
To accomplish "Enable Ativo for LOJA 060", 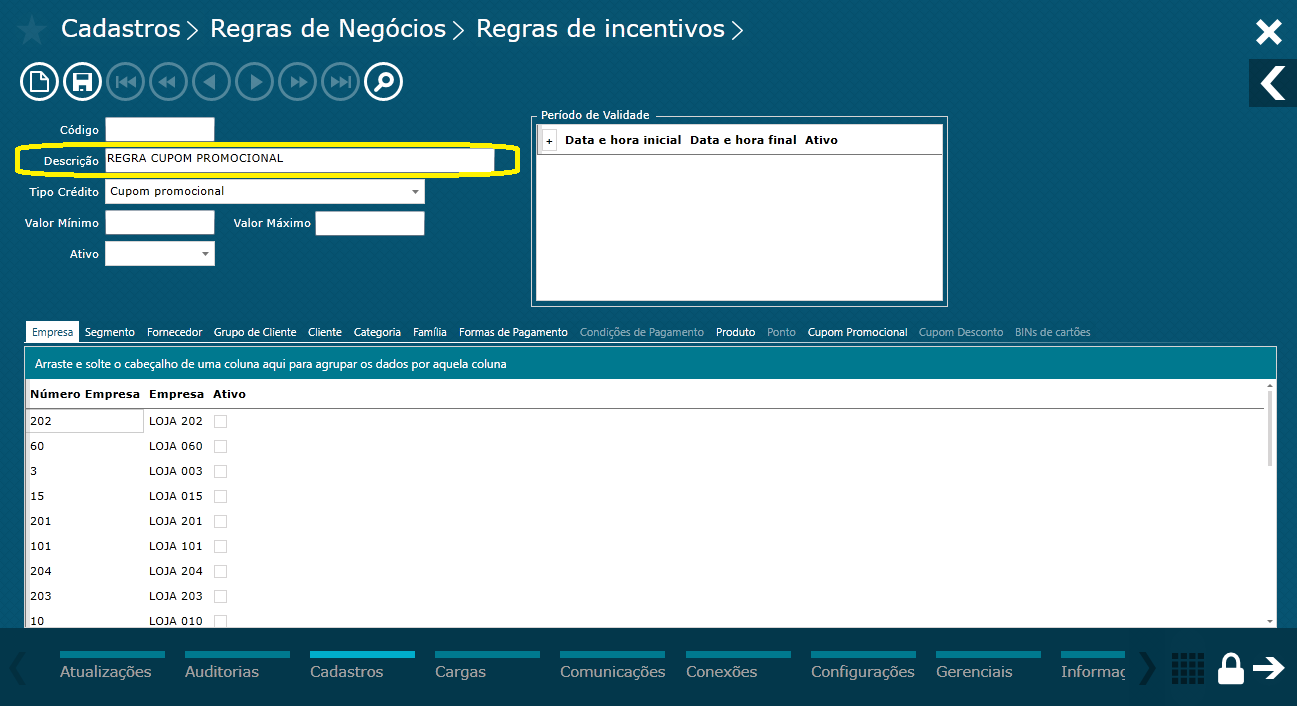I will pos(218,446).
